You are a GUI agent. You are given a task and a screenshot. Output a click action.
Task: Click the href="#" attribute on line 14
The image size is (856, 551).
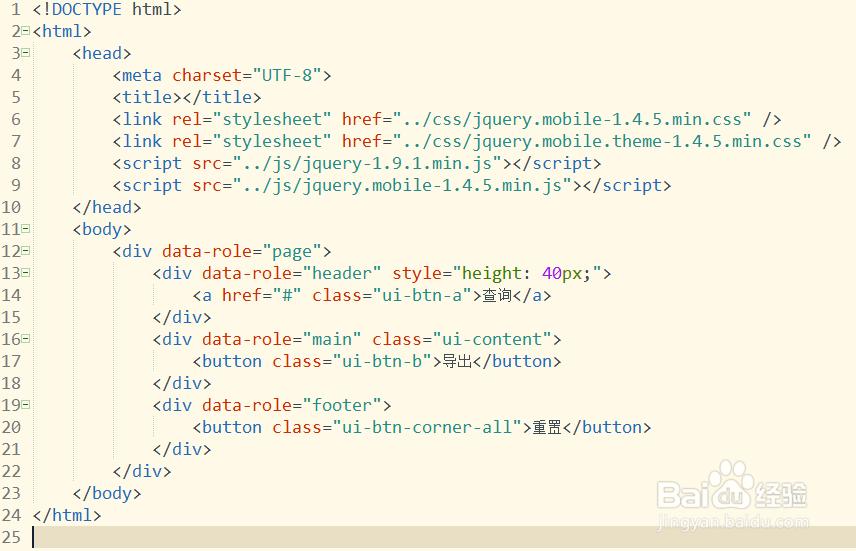(x=261, y=295)
